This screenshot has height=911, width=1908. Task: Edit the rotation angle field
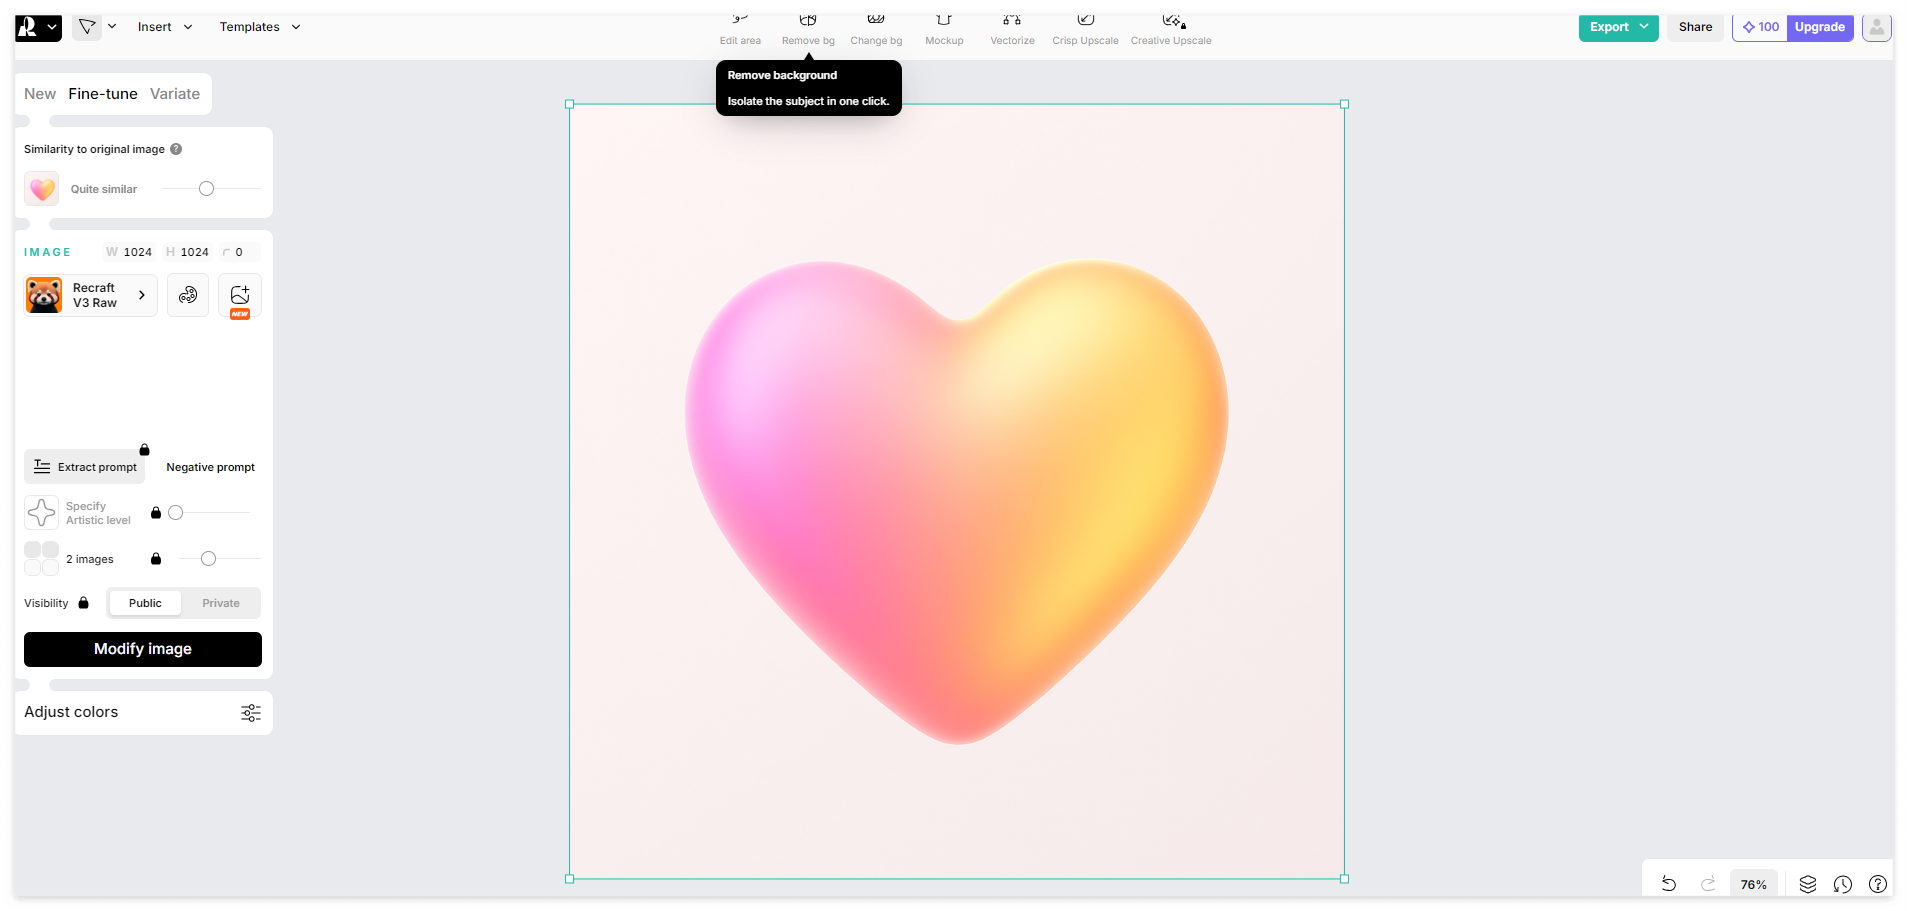[x=239, y=252]
